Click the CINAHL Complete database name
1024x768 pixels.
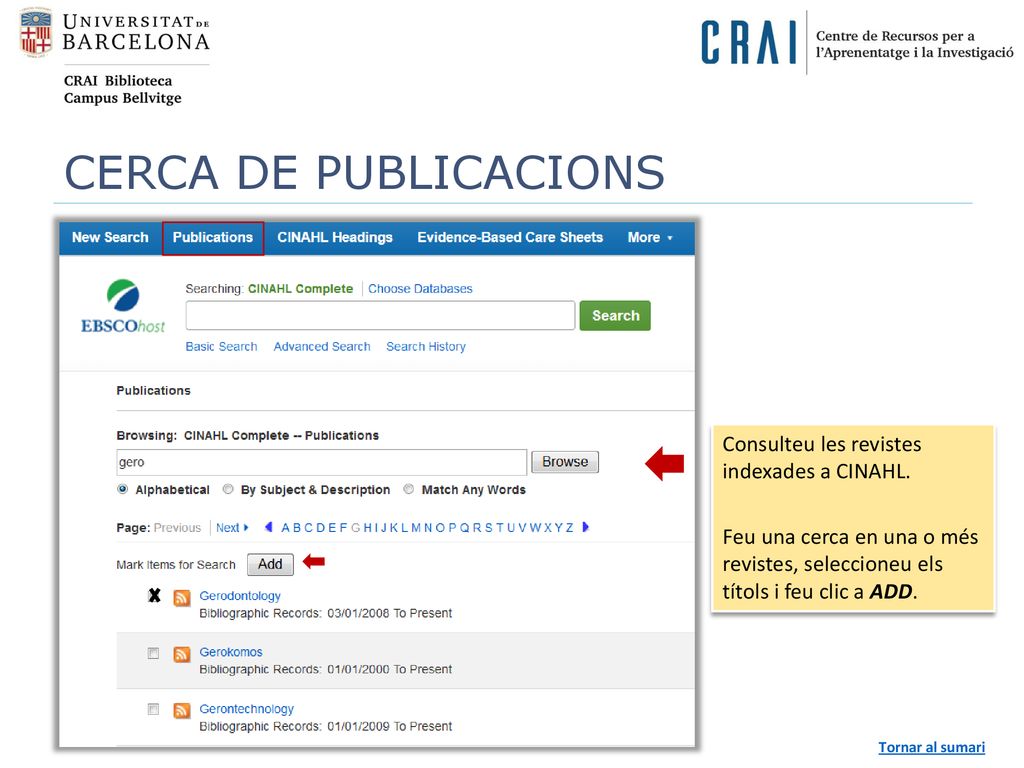tap(300, 289)
